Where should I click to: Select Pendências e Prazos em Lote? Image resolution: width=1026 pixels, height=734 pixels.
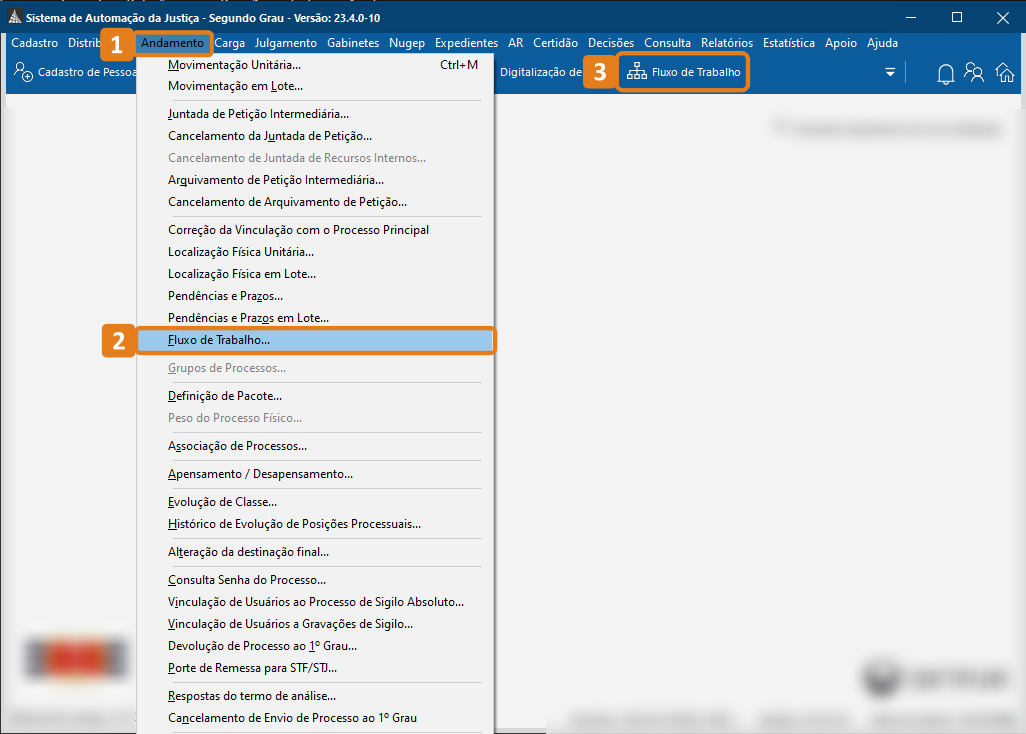point(248,318)
